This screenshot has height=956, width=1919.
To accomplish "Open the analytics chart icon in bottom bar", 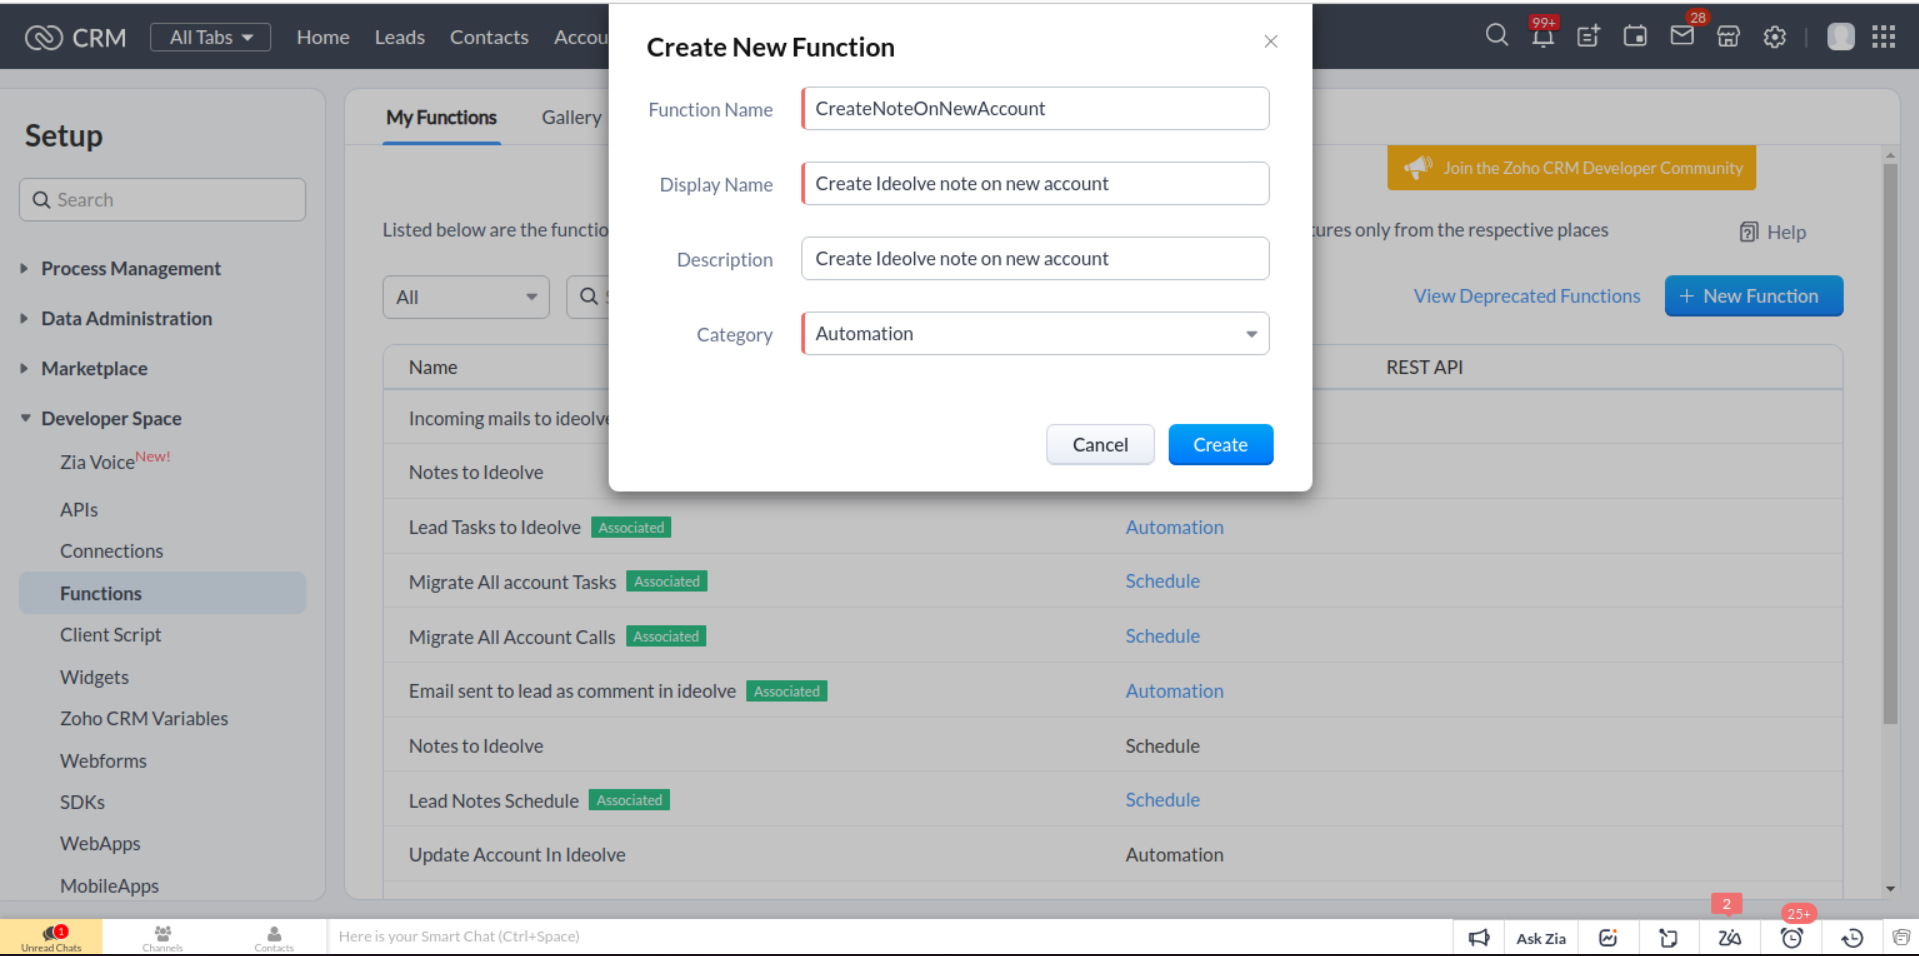I will click(1608, 938).
